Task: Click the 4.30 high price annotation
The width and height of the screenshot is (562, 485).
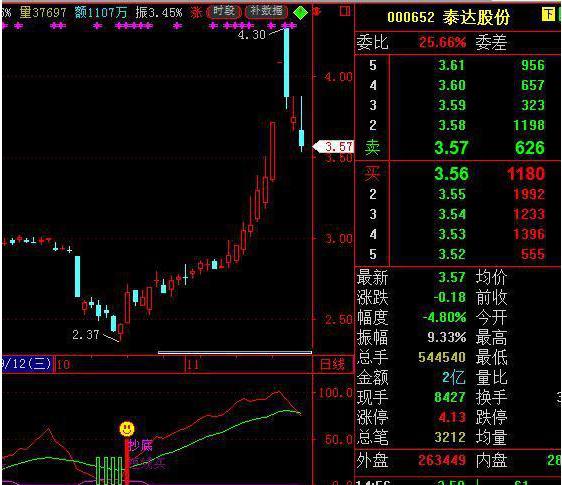Action: tap(252, 34)
